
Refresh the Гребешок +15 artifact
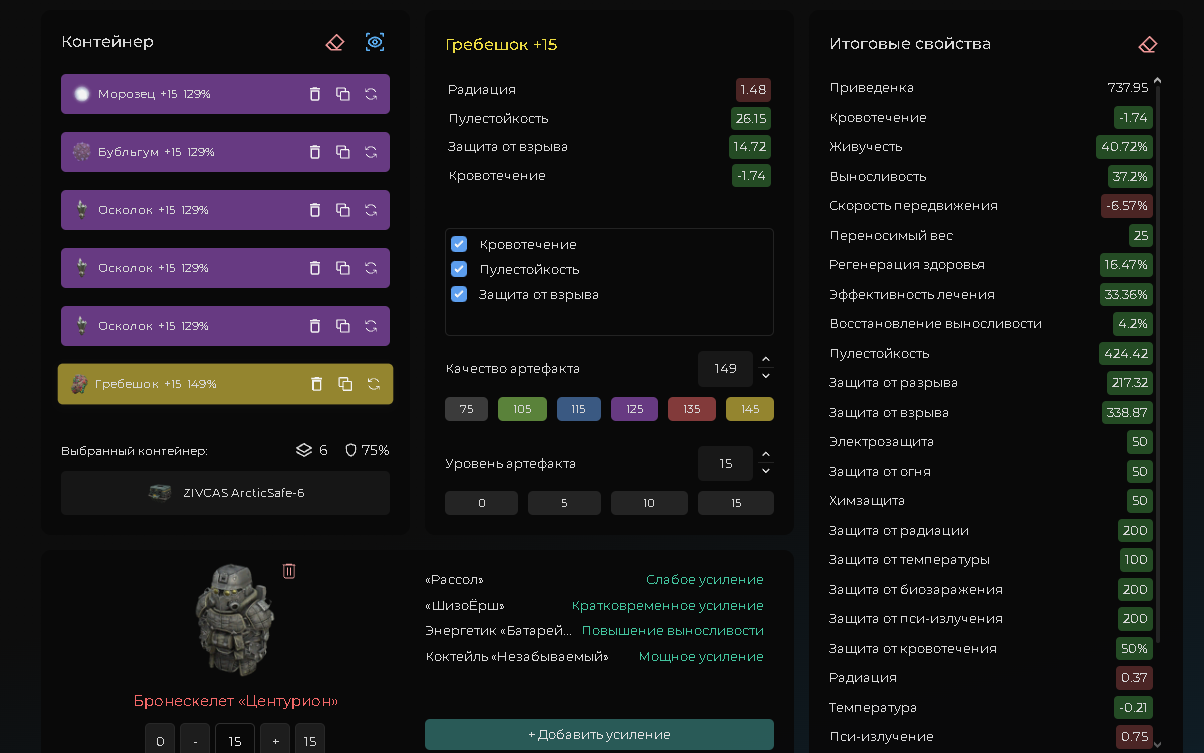pyautogui.click(x=374, y=384)
